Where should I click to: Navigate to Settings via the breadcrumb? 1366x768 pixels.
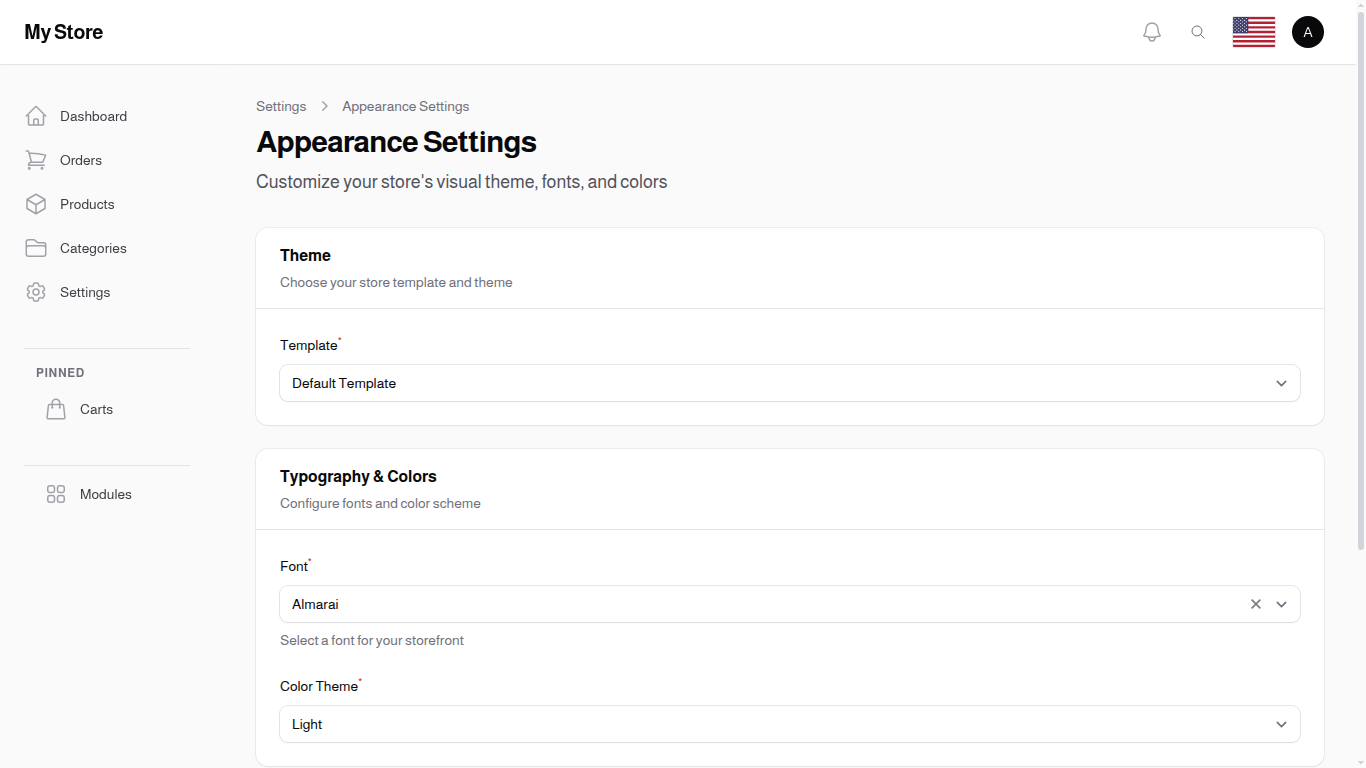[x=281, y=106]
